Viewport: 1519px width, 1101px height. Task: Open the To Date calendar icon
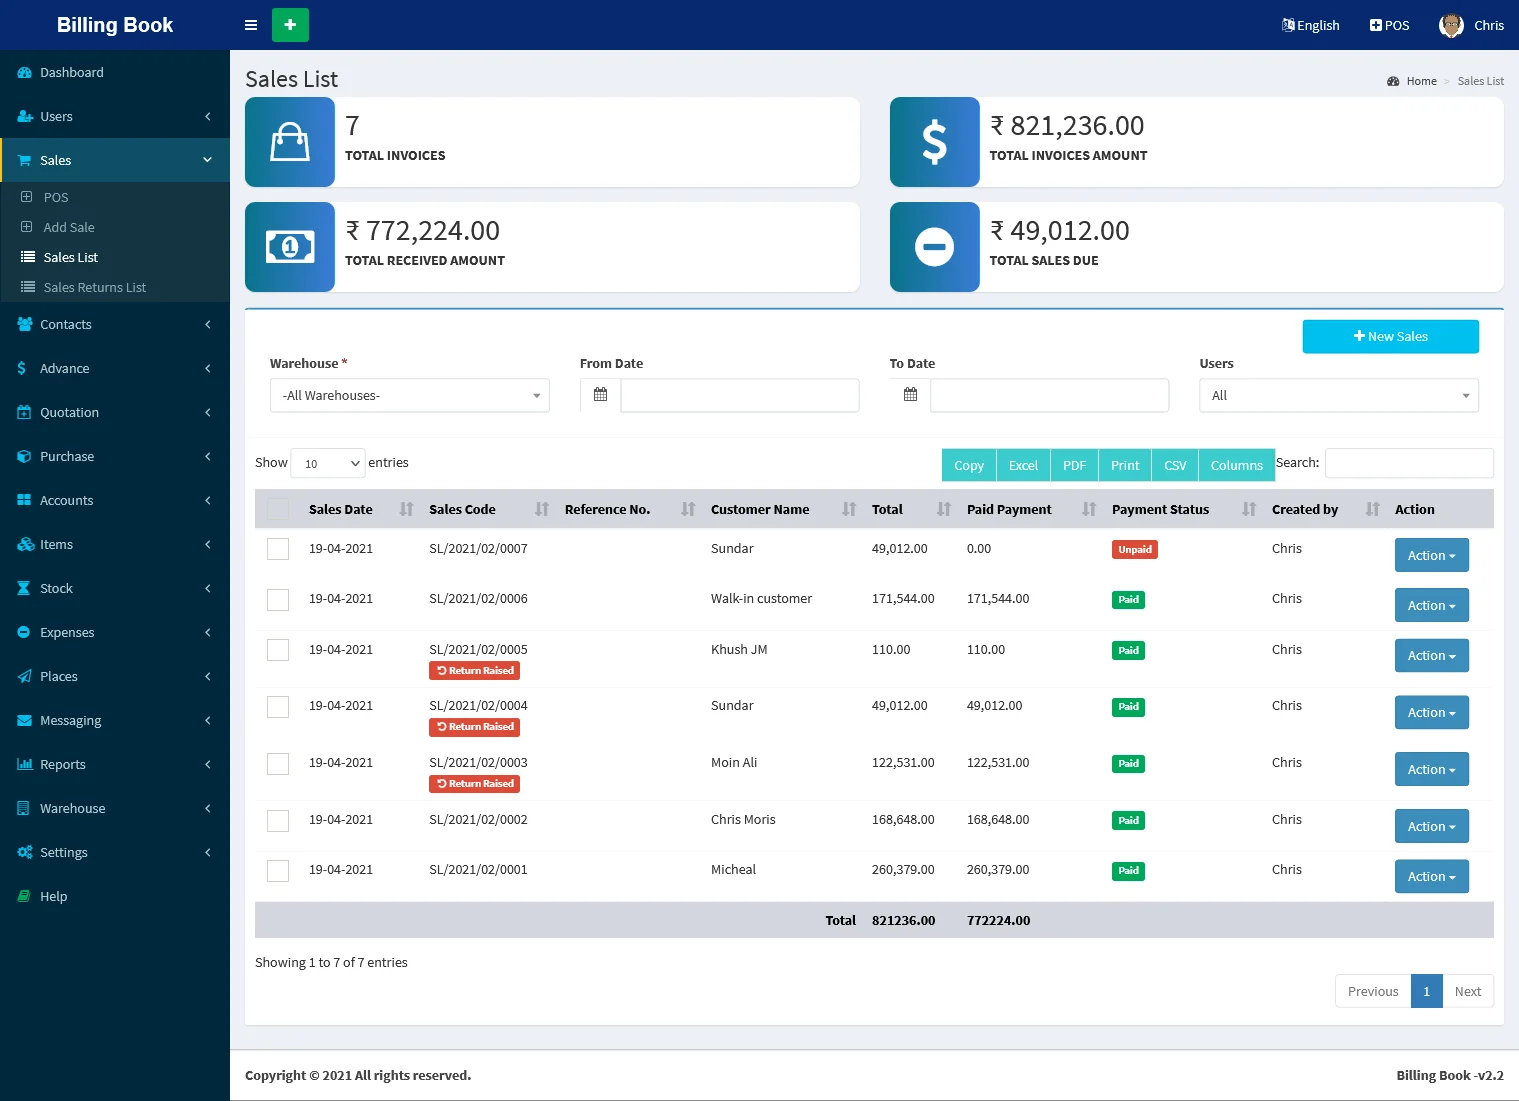point(910,395)
